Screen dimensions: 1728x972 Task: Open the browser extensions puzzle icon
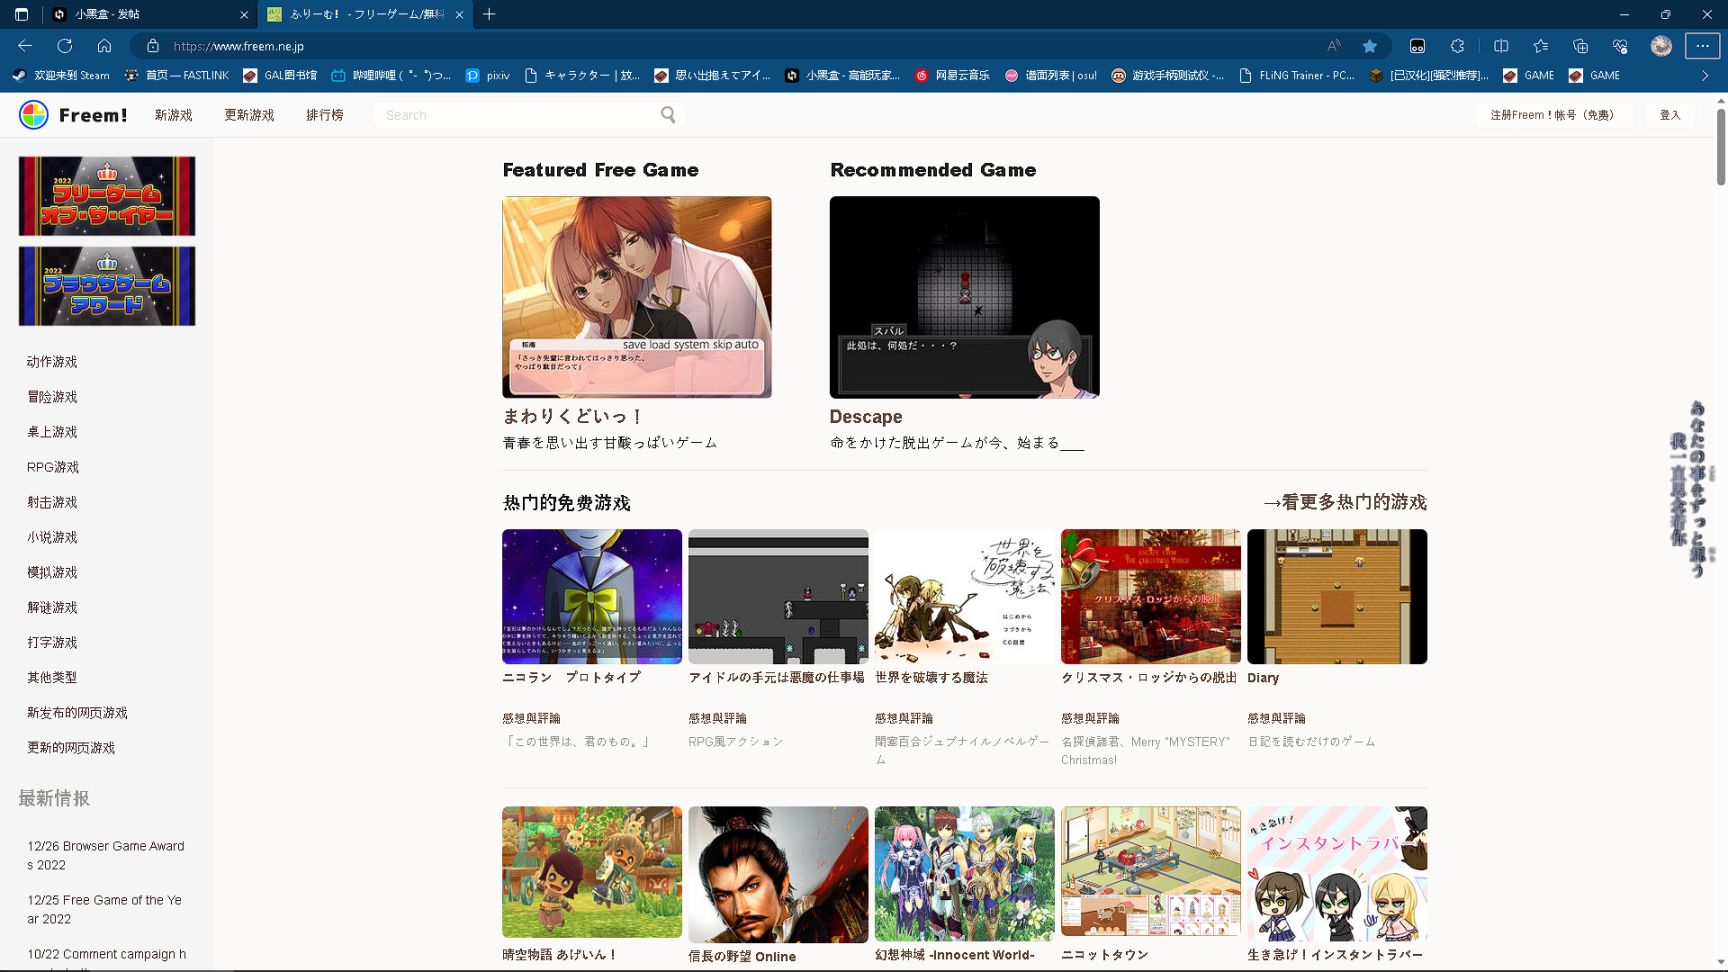point(1458,46)
